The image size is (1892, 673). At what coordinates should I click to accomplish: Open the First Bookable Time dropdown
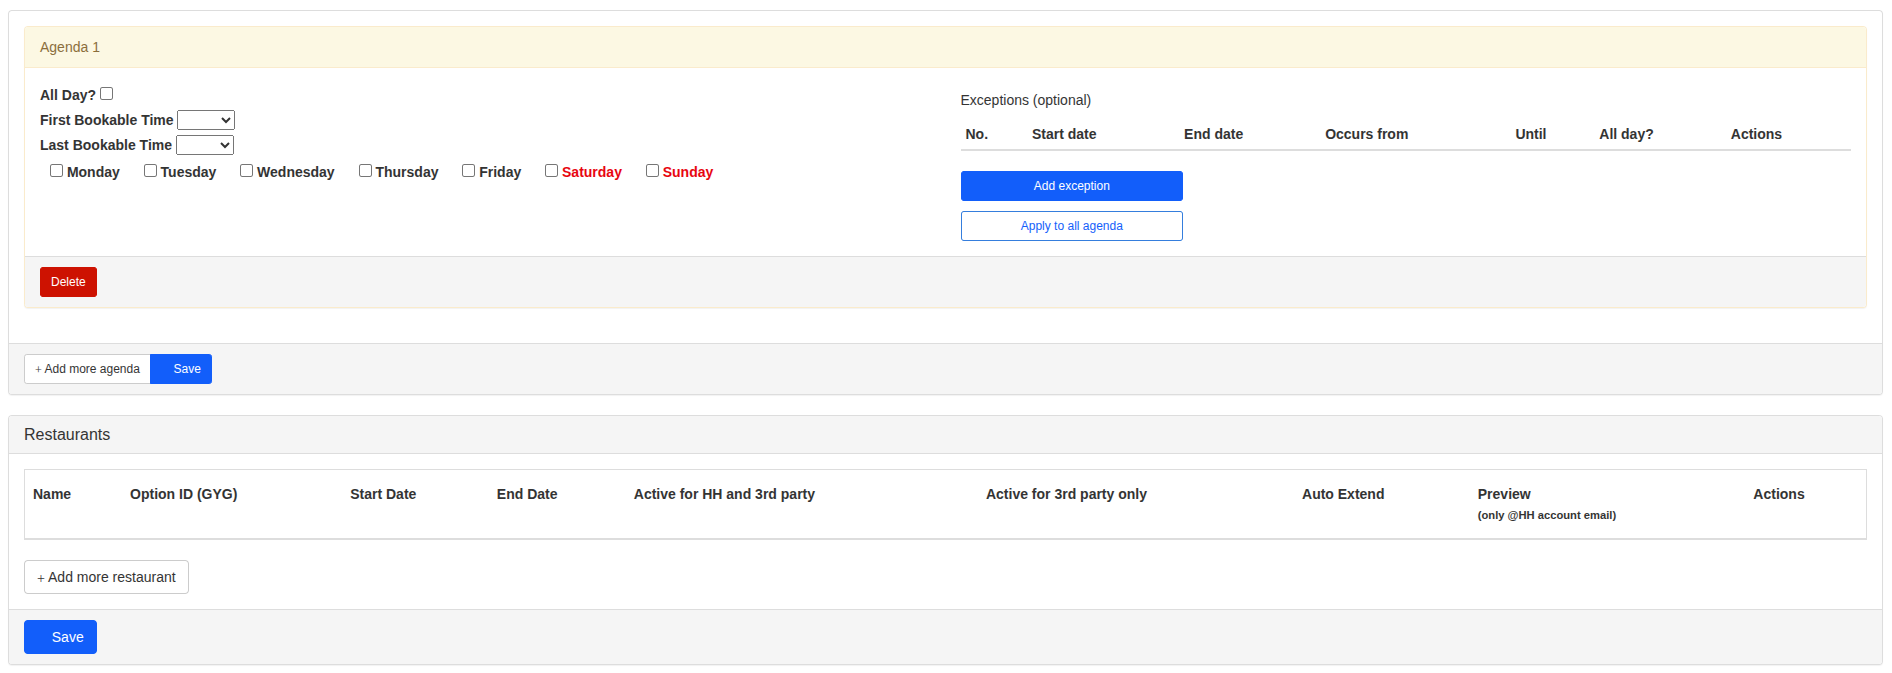point(206,120)
